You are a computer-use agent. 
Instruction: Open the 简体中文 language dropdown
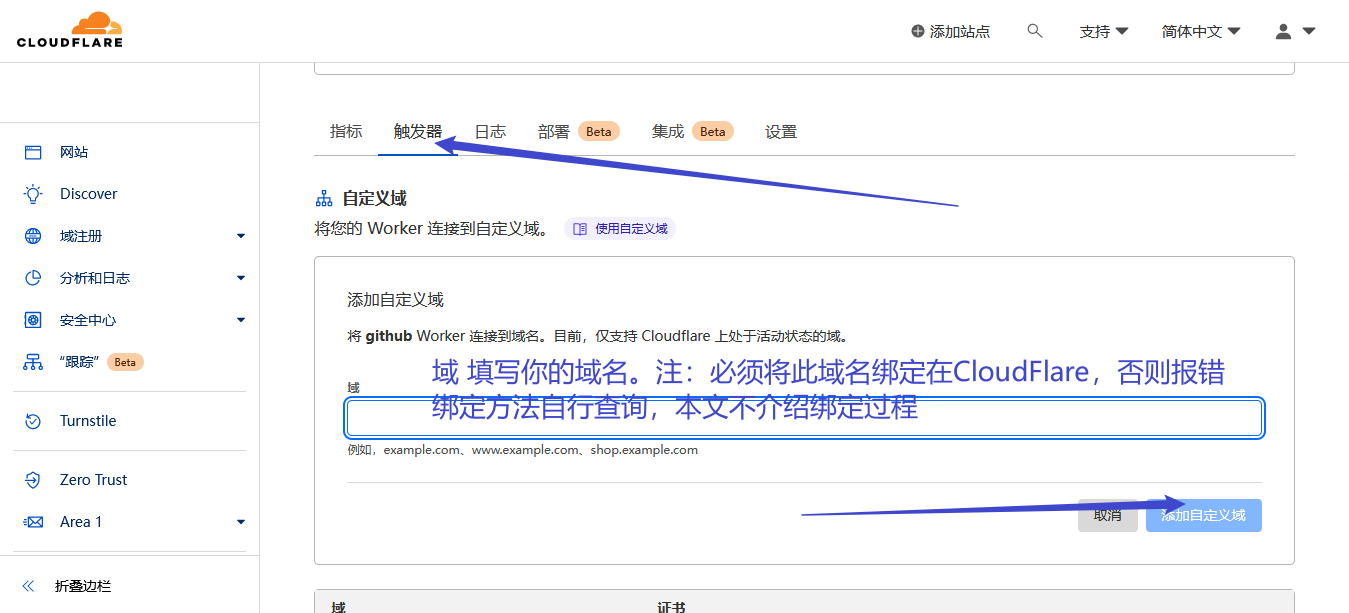click(1199, 31)
